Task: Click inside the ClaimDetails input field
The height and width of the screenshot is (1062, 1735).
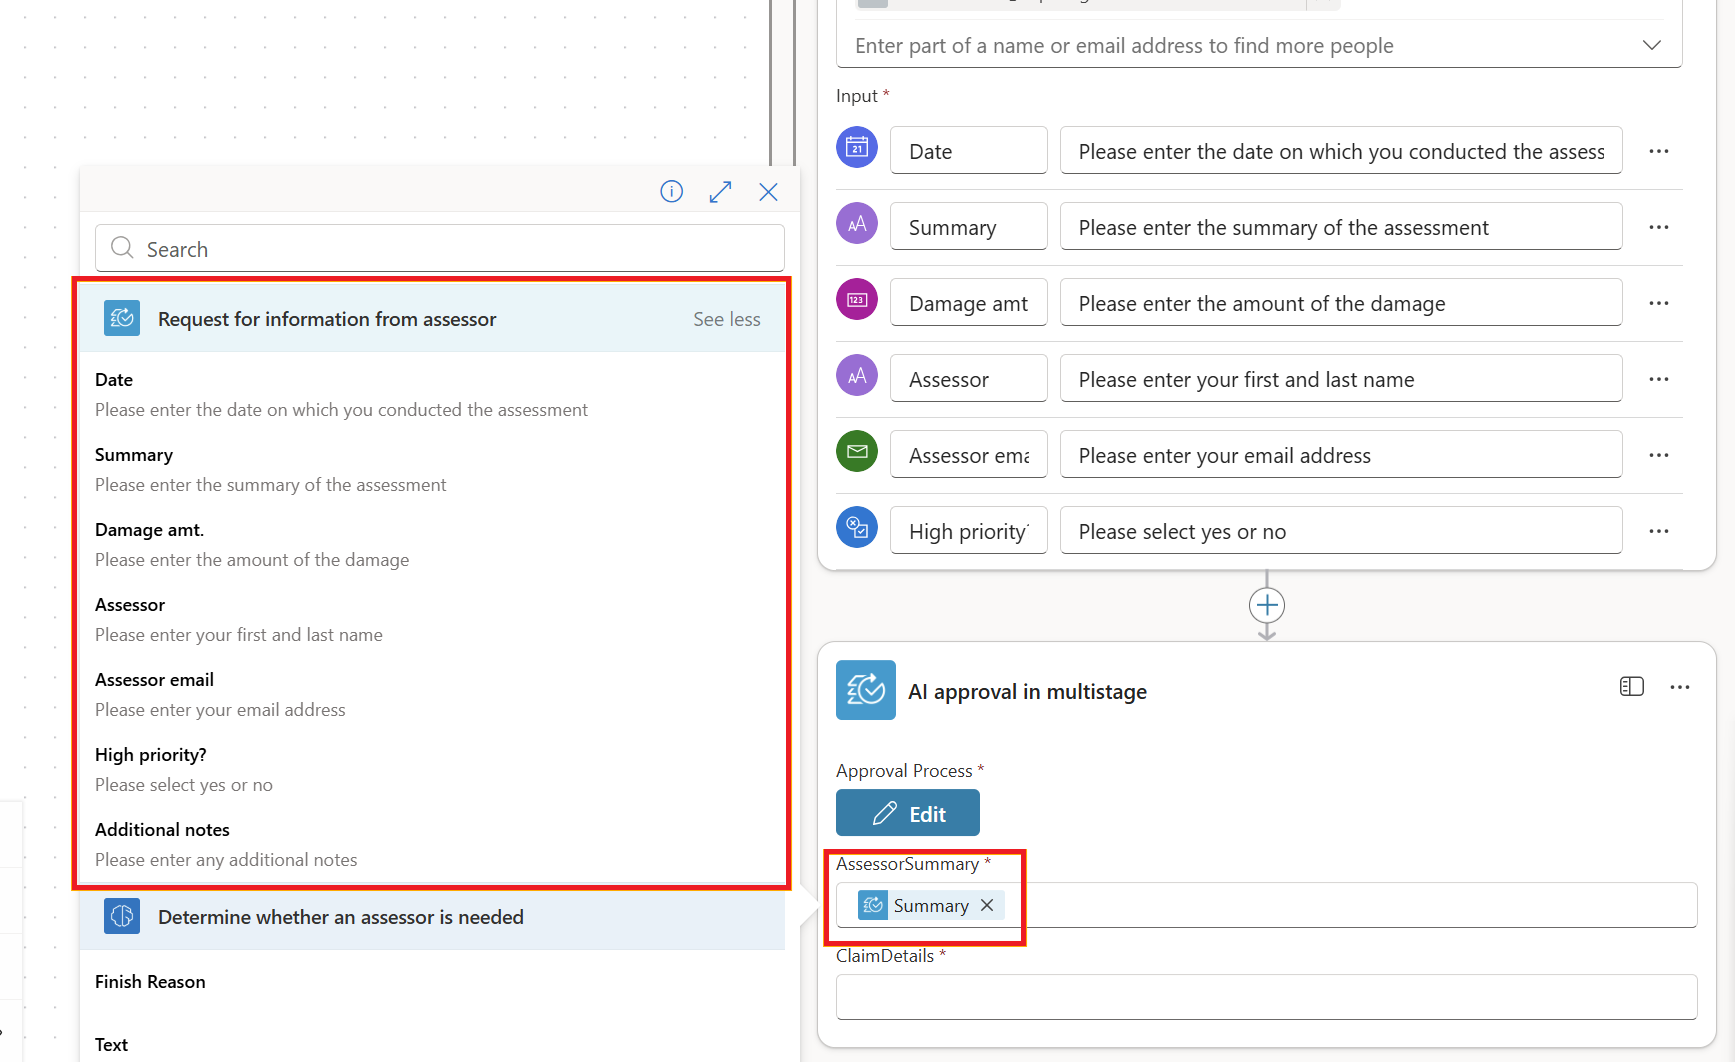Action: tap(1266, 996)
